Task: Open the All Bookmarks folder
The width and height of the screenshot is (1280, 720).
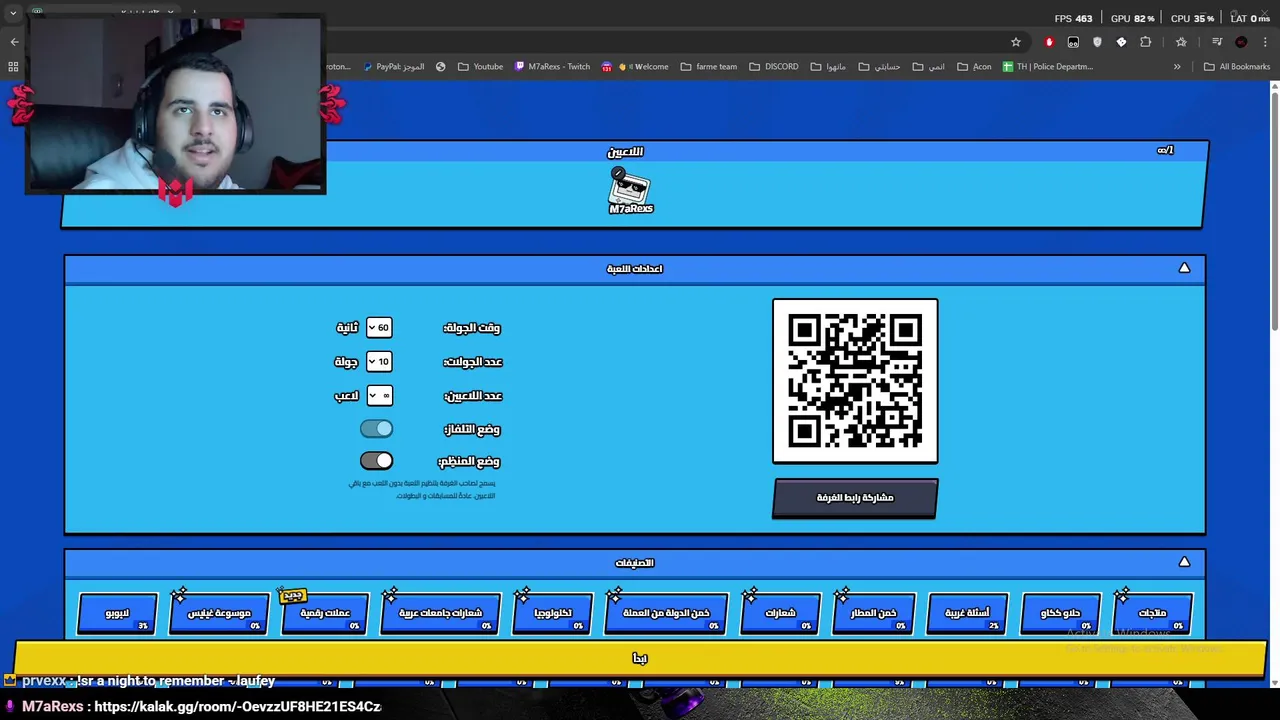Action: coord(1237,67)
